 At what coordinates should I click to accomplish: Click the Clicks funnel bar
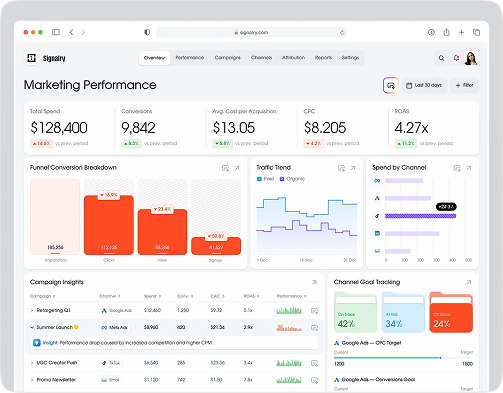[x=109, y=225]
